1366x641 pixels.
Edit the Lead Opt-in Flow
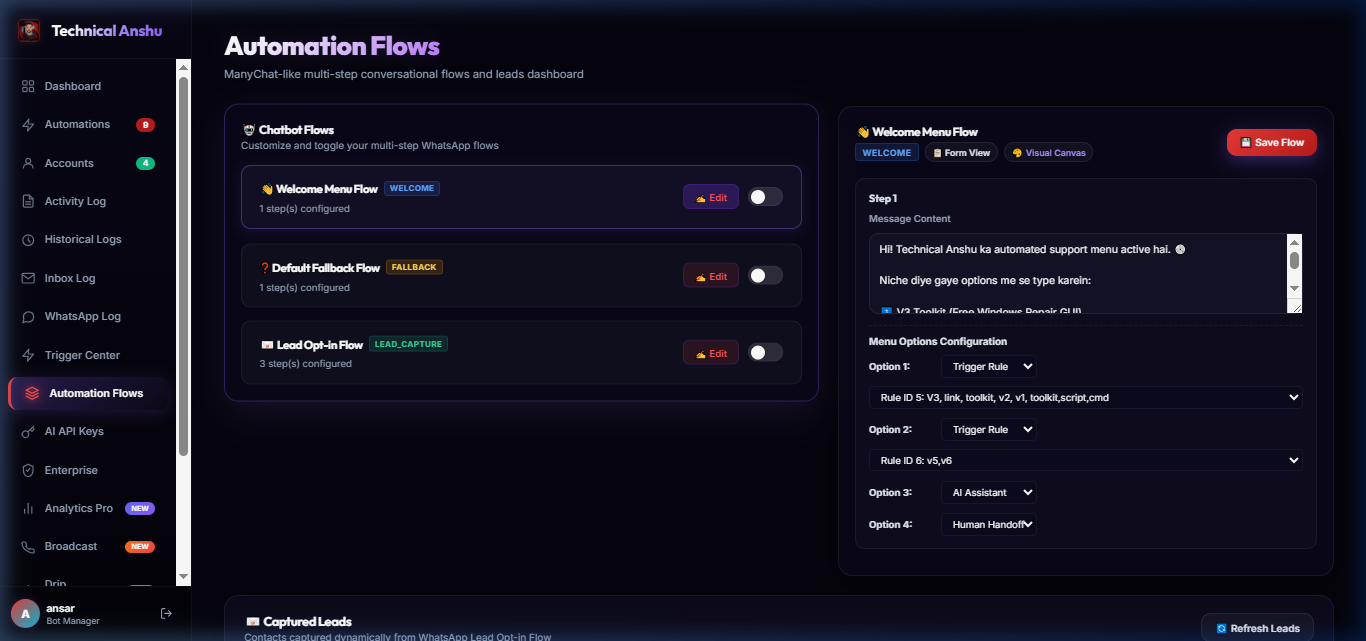point(711,352)
